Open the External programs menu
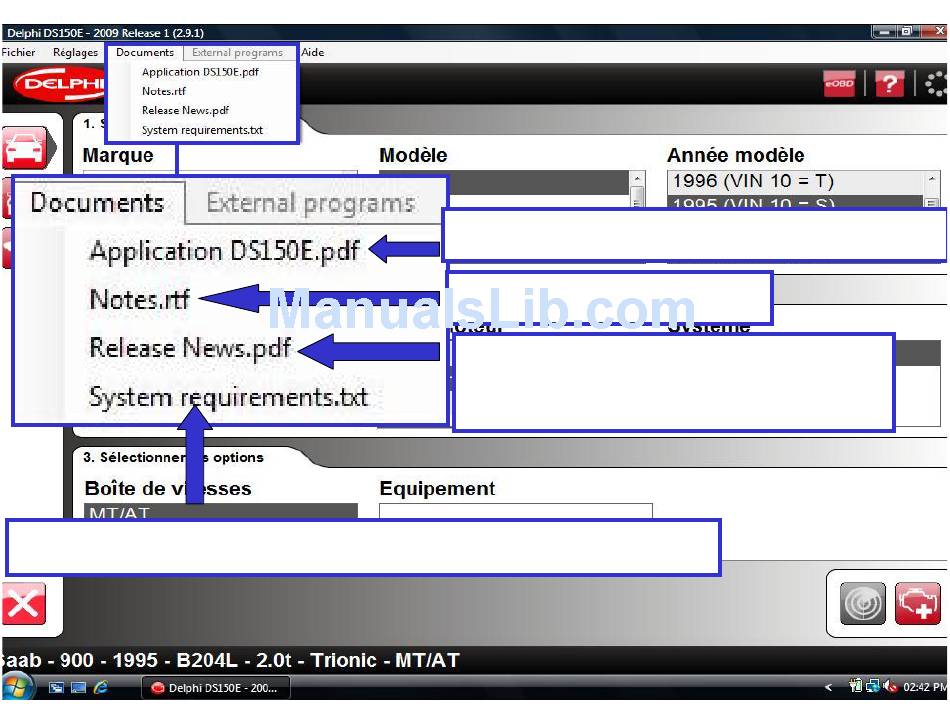This screenshot has height=725, width=950. pos(238,53)
